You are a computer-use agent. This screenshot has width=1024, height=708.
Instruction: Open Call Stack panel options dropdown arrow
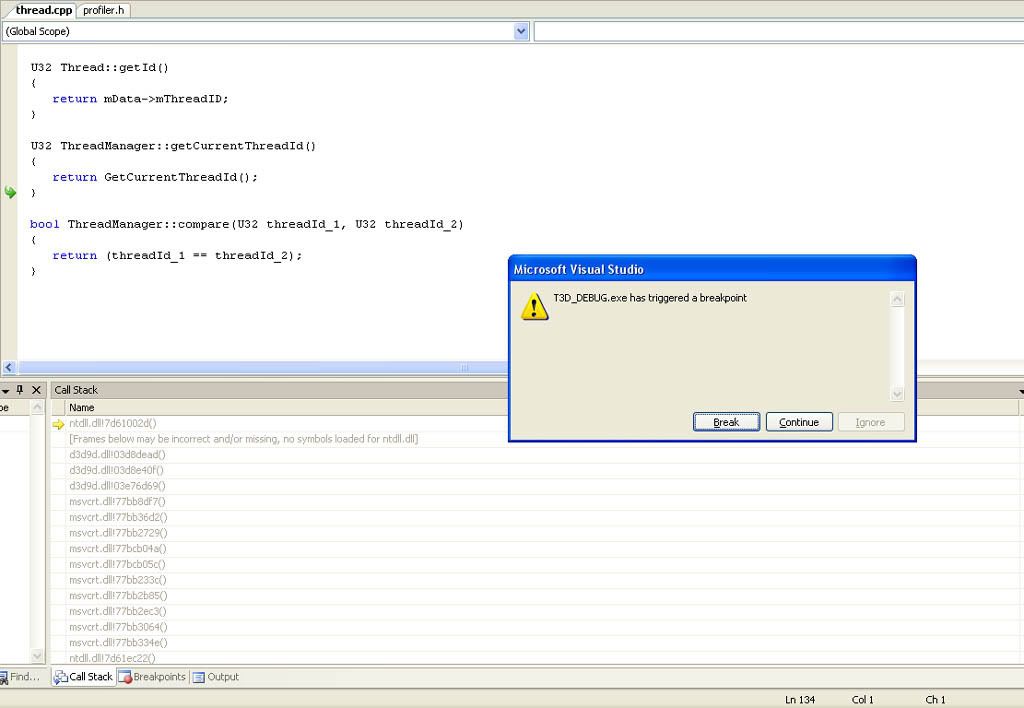click(x=1020, y=391)
